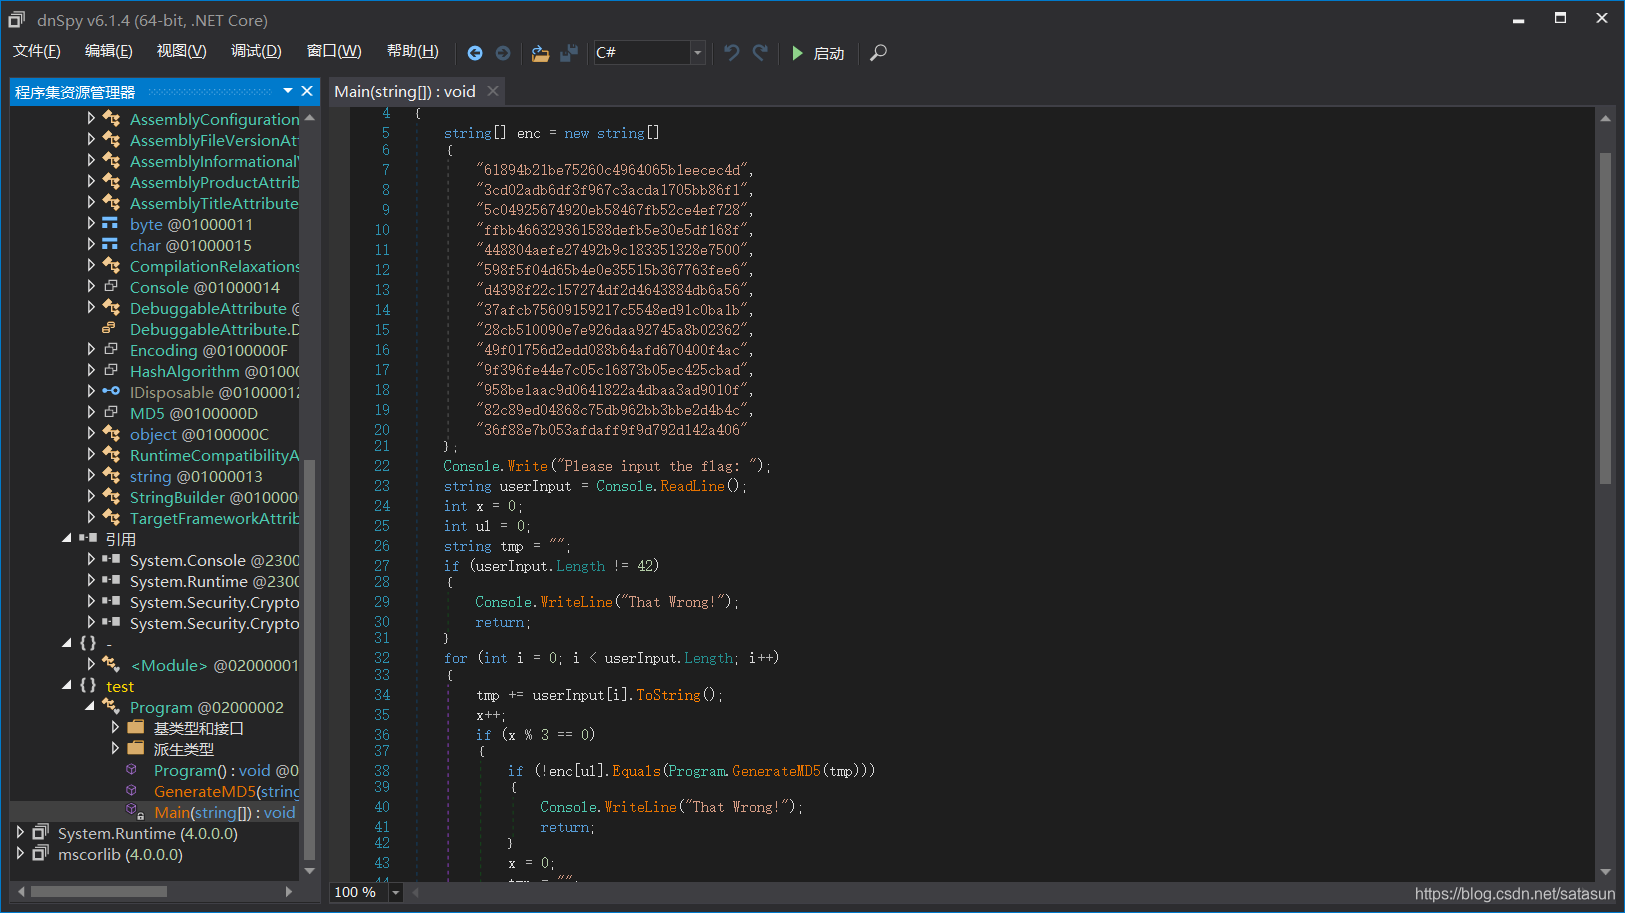Image resolution: width=1625 pixels, height=913 pixels.
Task: Open the 帮助(H) menu
Action: pyautogui.click(x=412, y=51)
